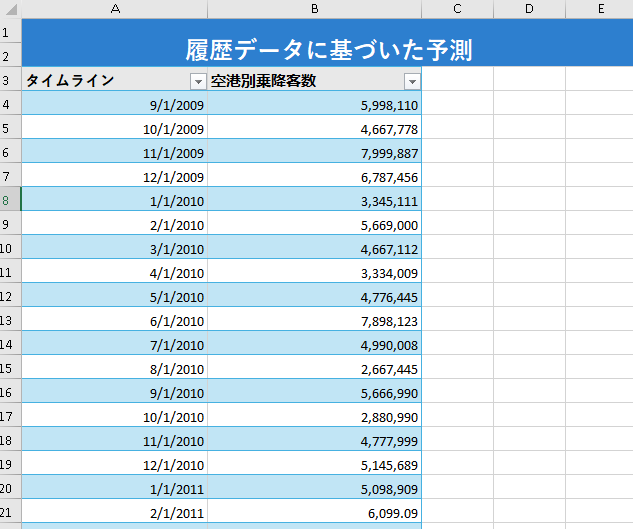Screen dimensions: 633x529
Task: Open the タイムライン column filter dropdown
Action: (198, 82)
